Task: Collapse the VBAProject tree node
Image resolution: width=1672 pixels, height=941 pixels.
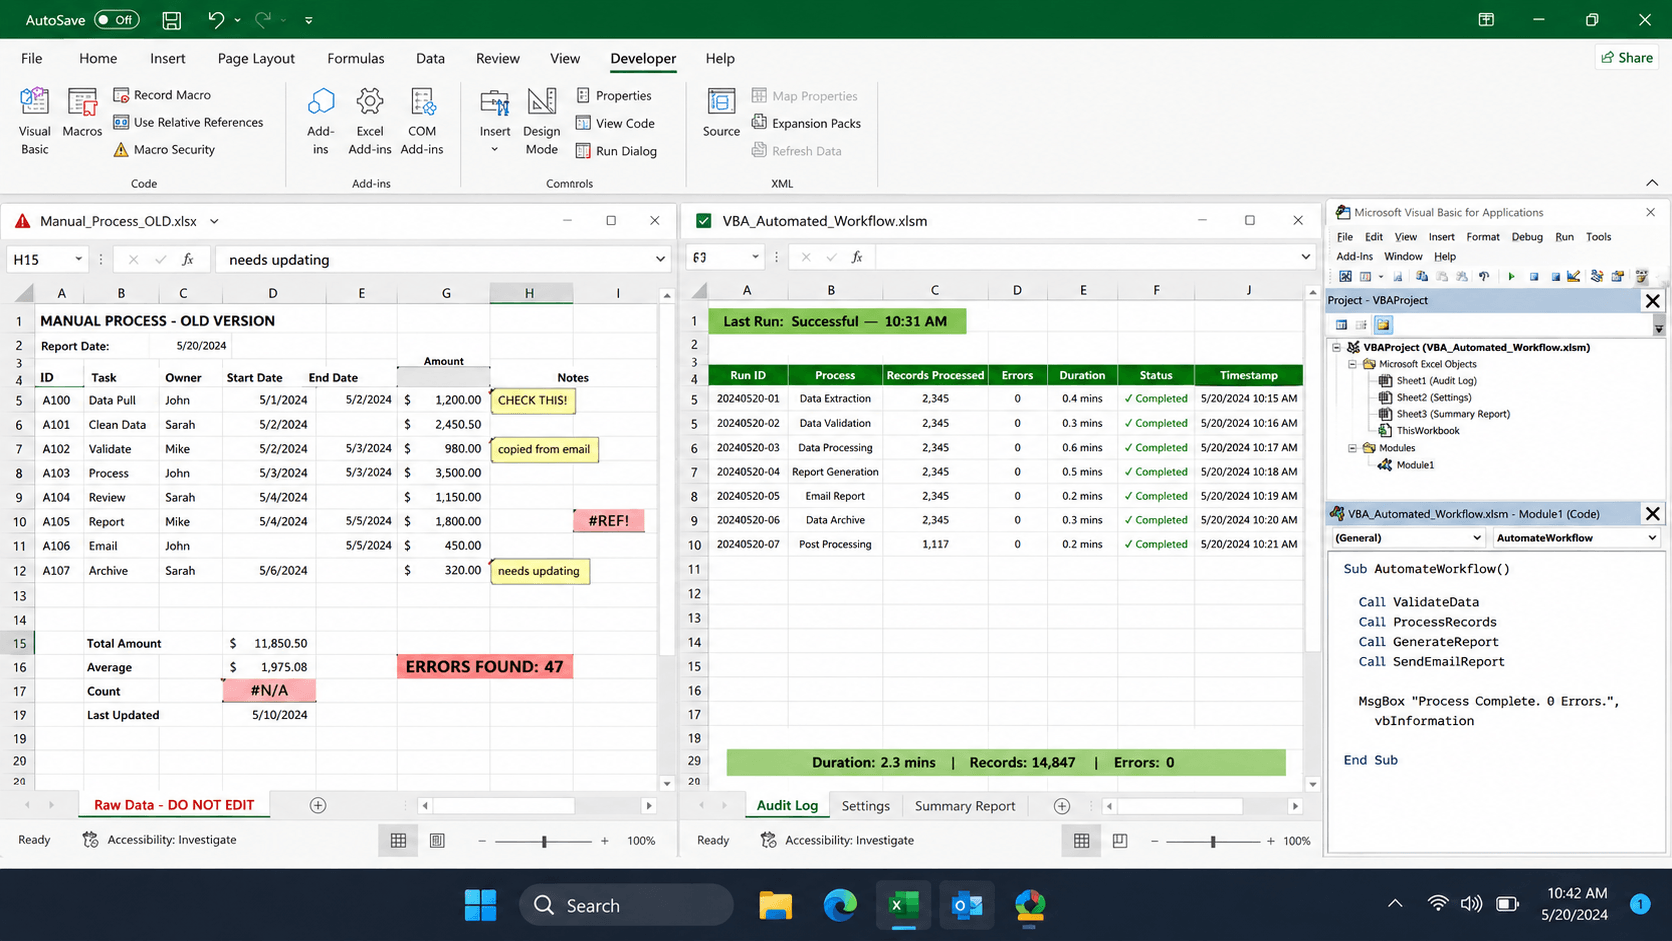Action: coord(1337,348)
